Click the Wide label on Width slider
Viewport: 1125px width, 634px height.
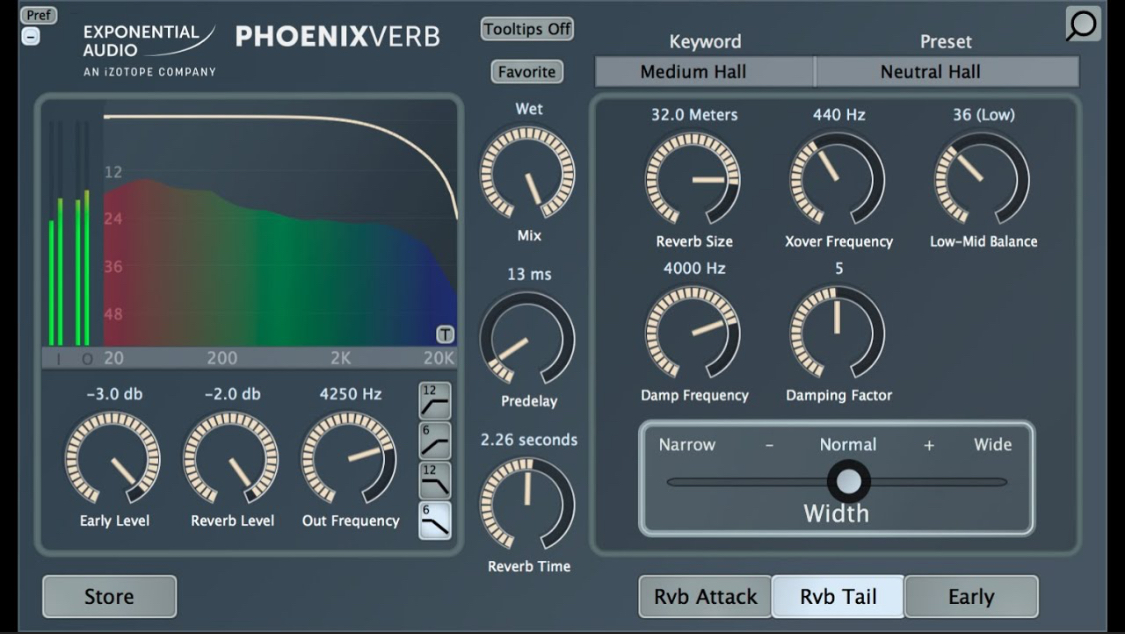click(993, 445)
